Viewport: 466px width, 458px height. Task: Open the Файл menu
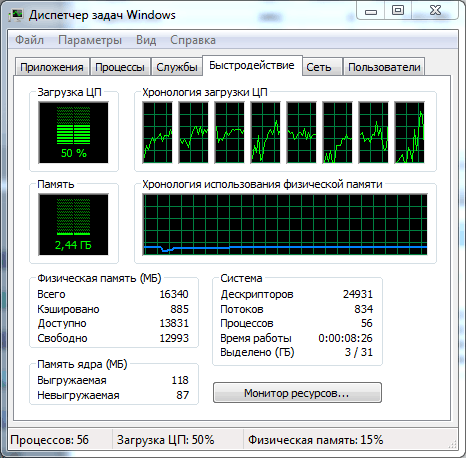point(29,40)
